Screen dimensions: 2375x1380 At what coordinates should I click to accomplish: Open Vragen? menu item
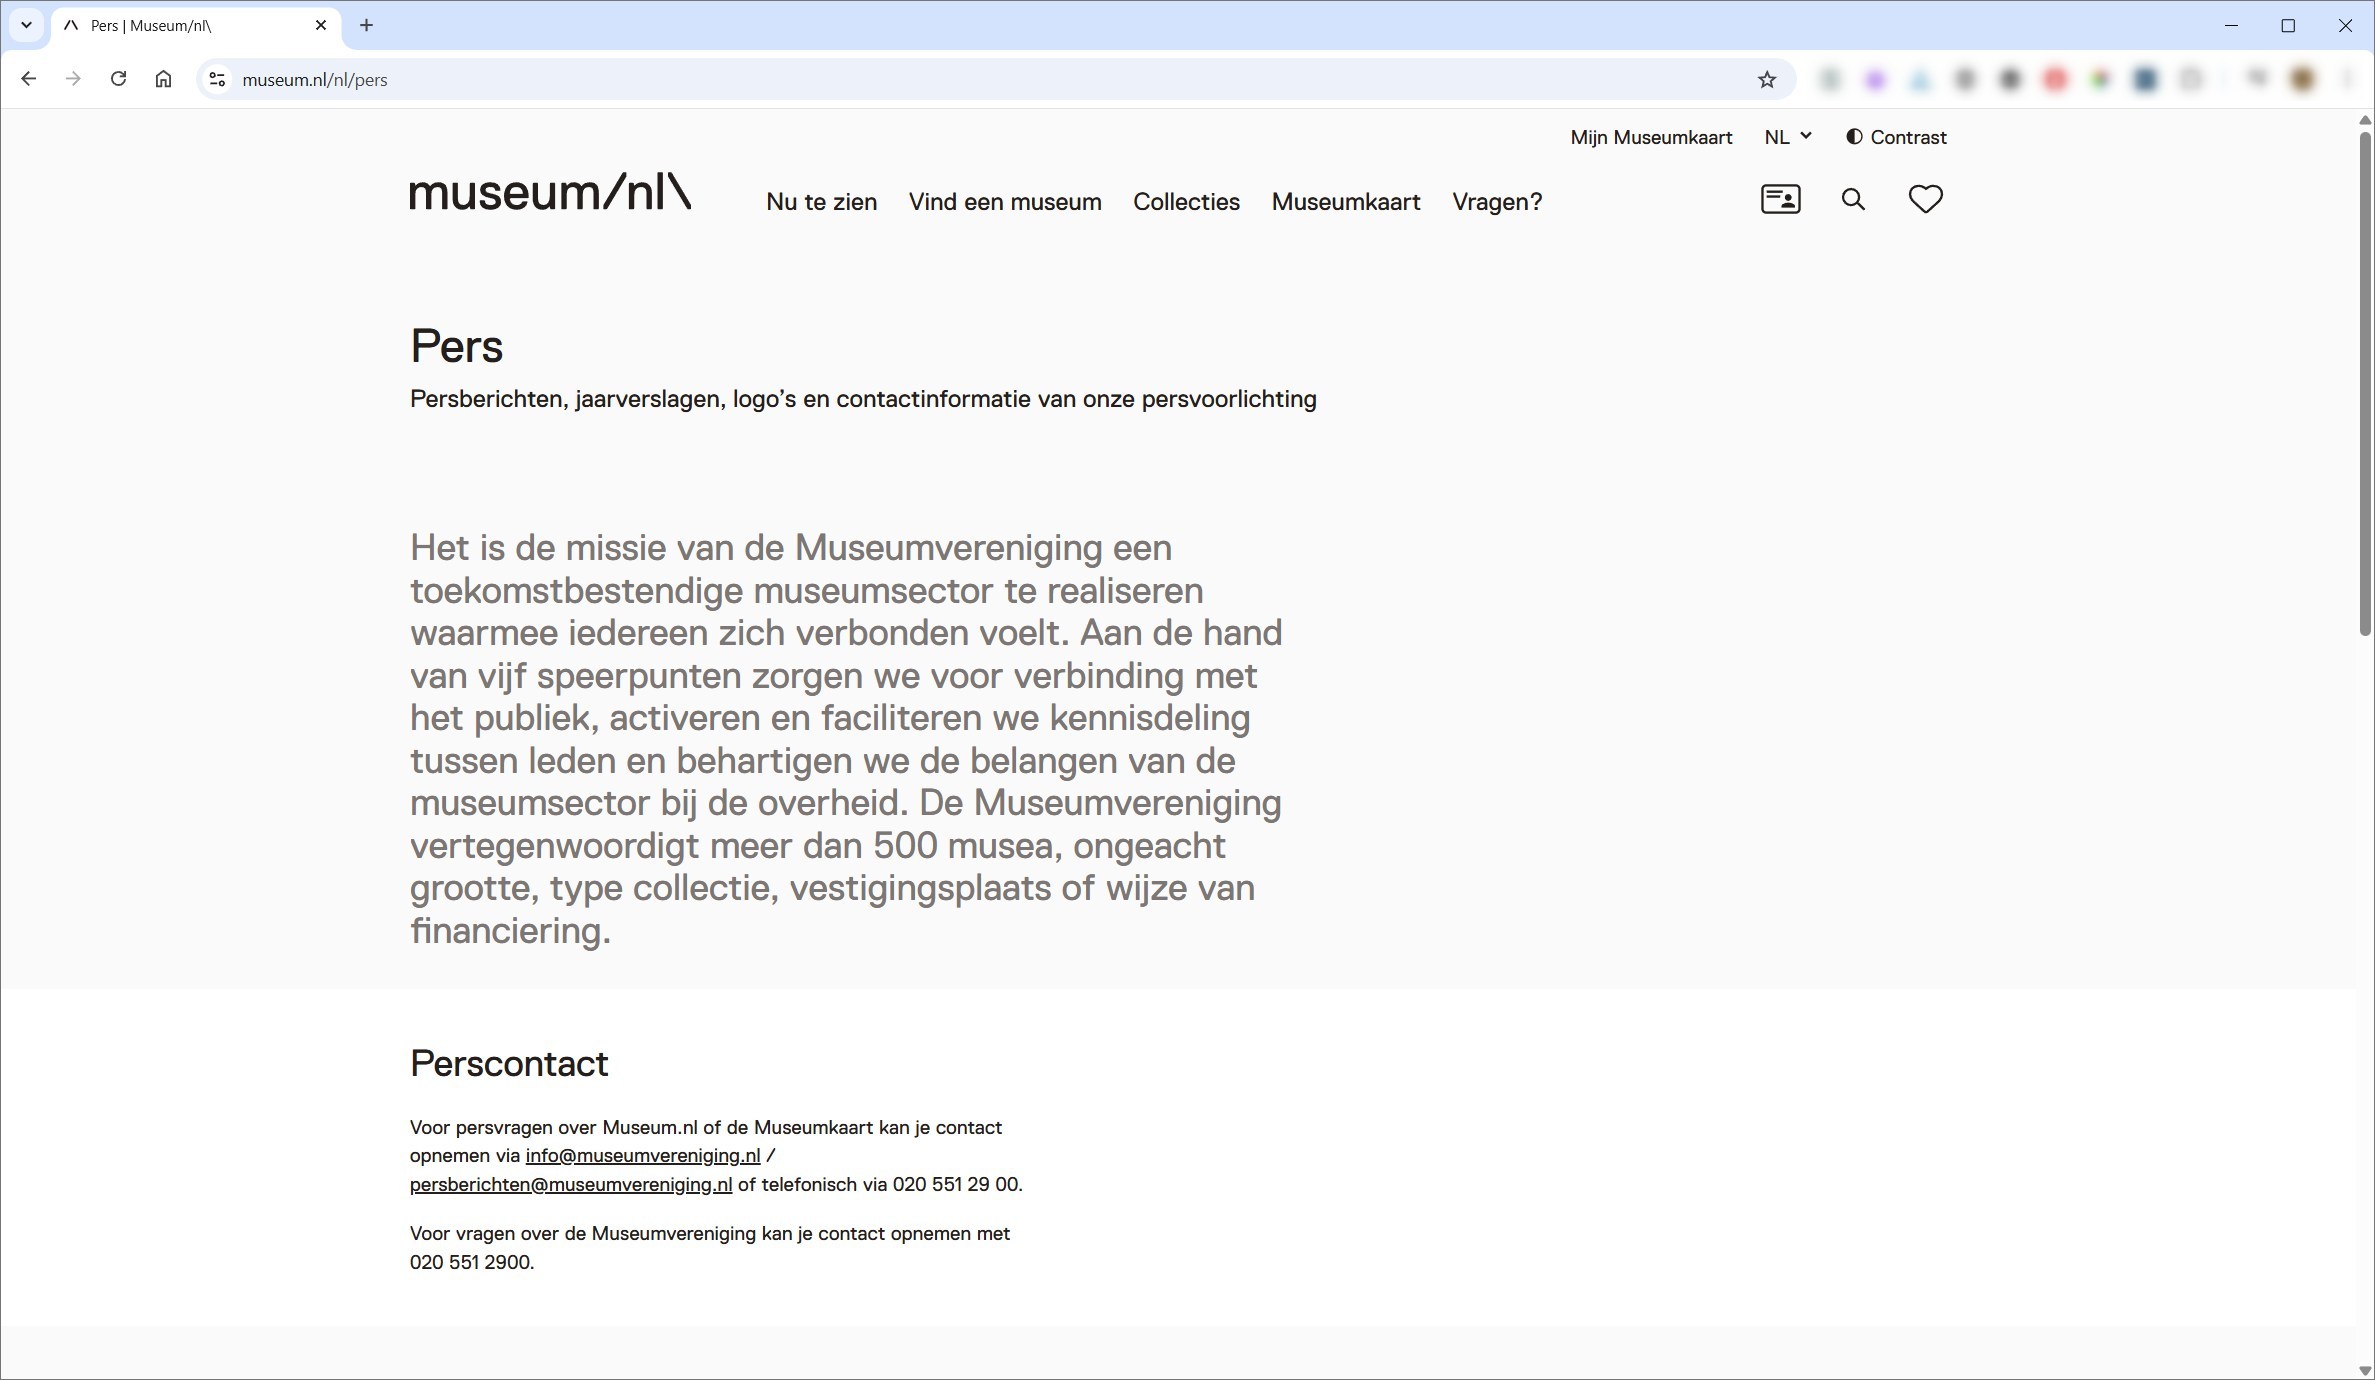[1497, 202]
